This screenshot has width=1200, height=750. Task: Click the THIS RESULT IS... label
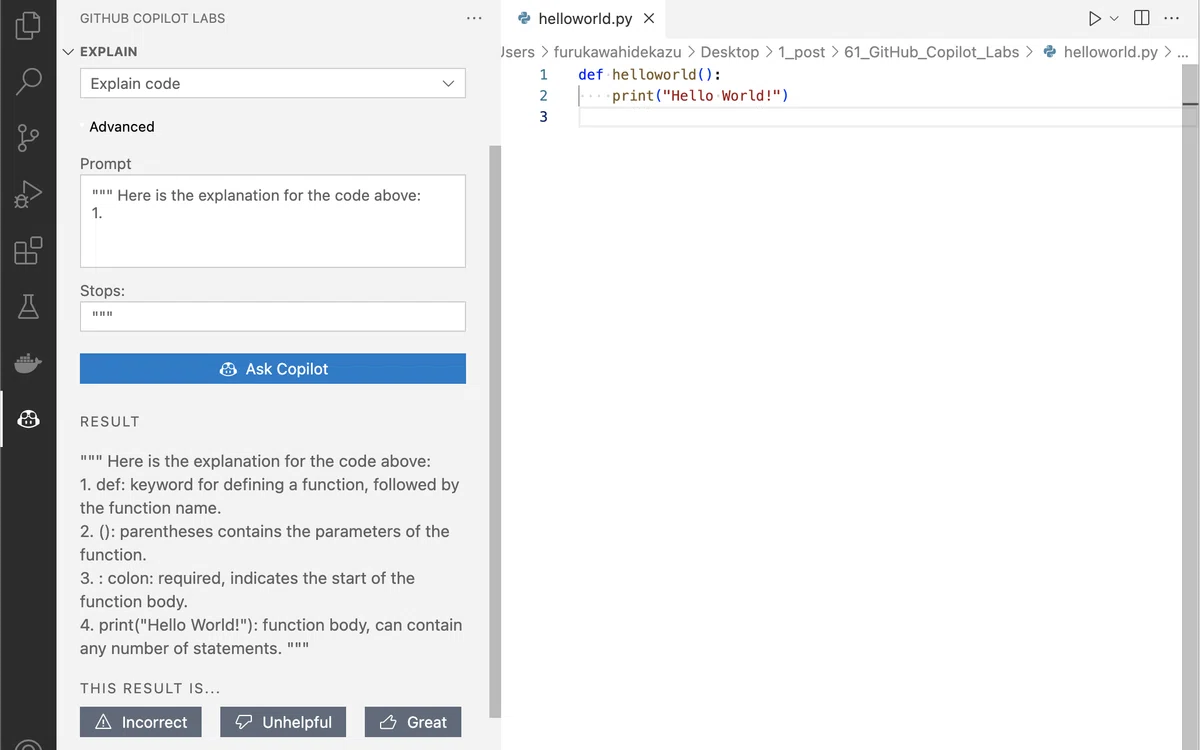[150, 688]
